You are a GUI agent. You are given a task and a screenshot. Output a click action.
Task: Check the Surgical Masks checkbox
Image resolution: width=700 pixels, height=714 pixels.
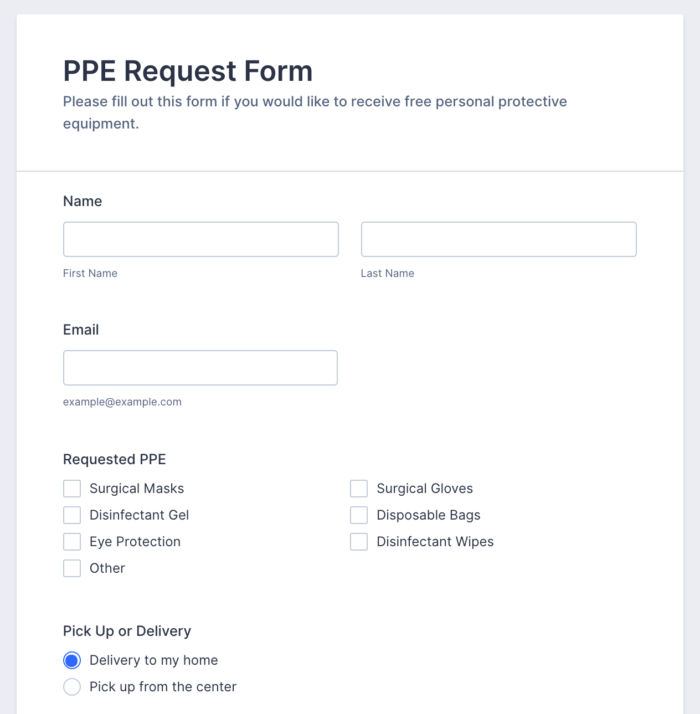coord(72,489)
